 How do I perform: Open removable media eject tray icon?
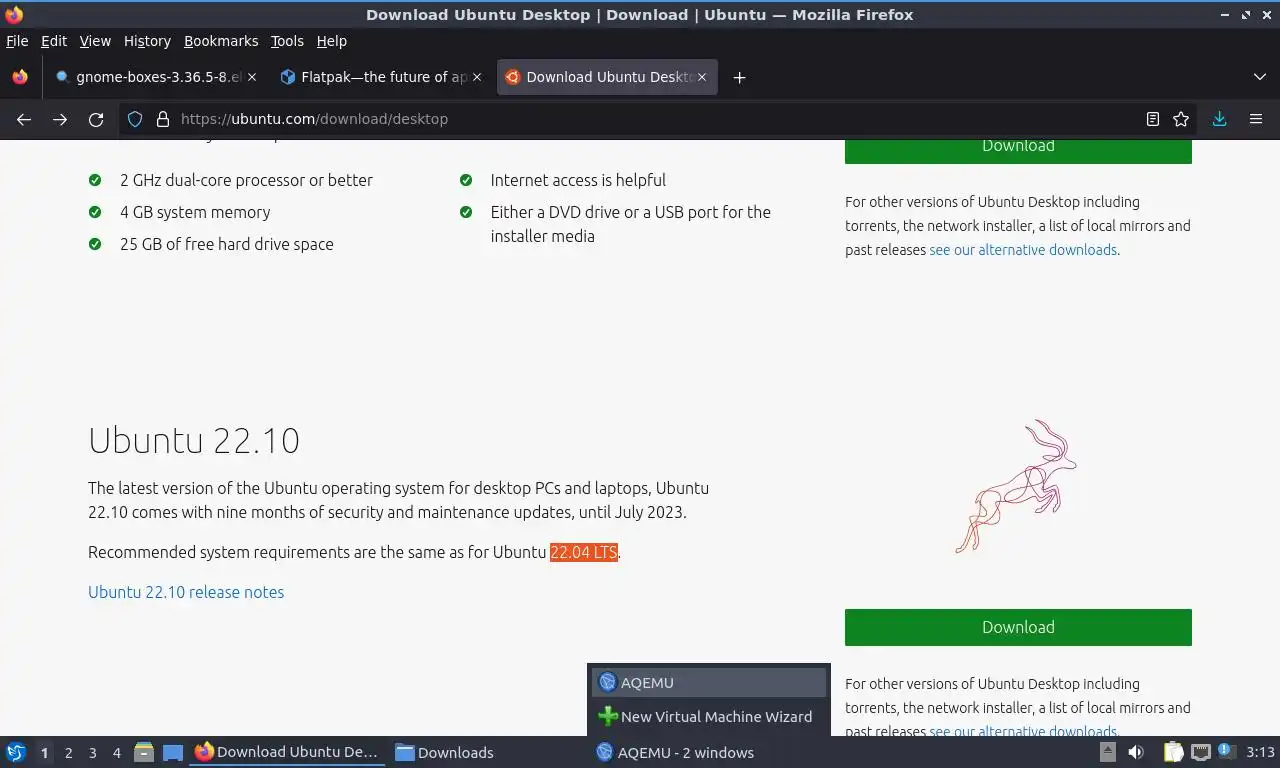[1107, 752]
